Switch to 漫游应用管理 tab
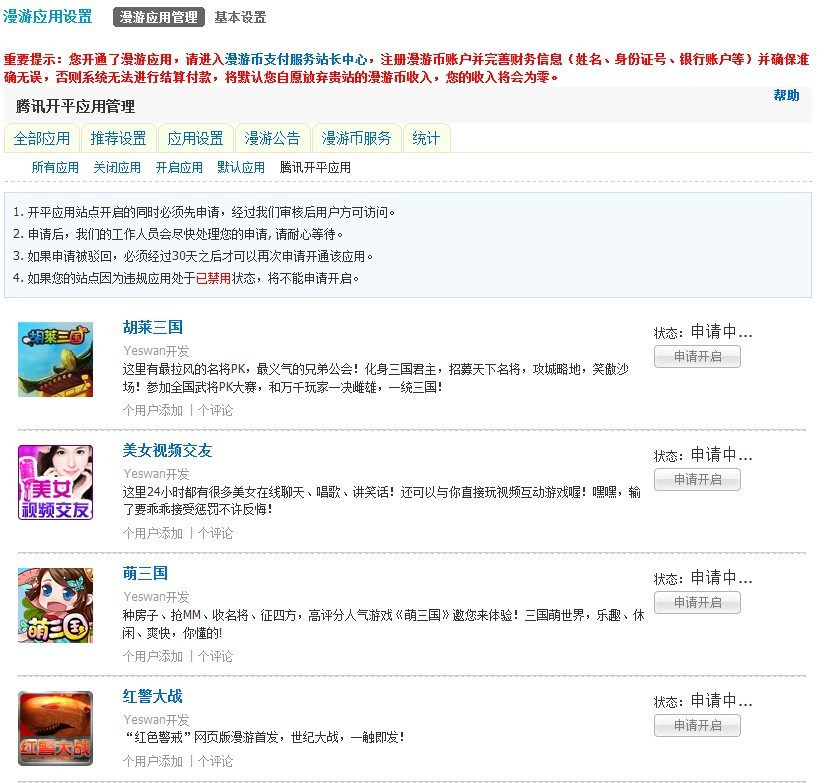 click(159, 17)
